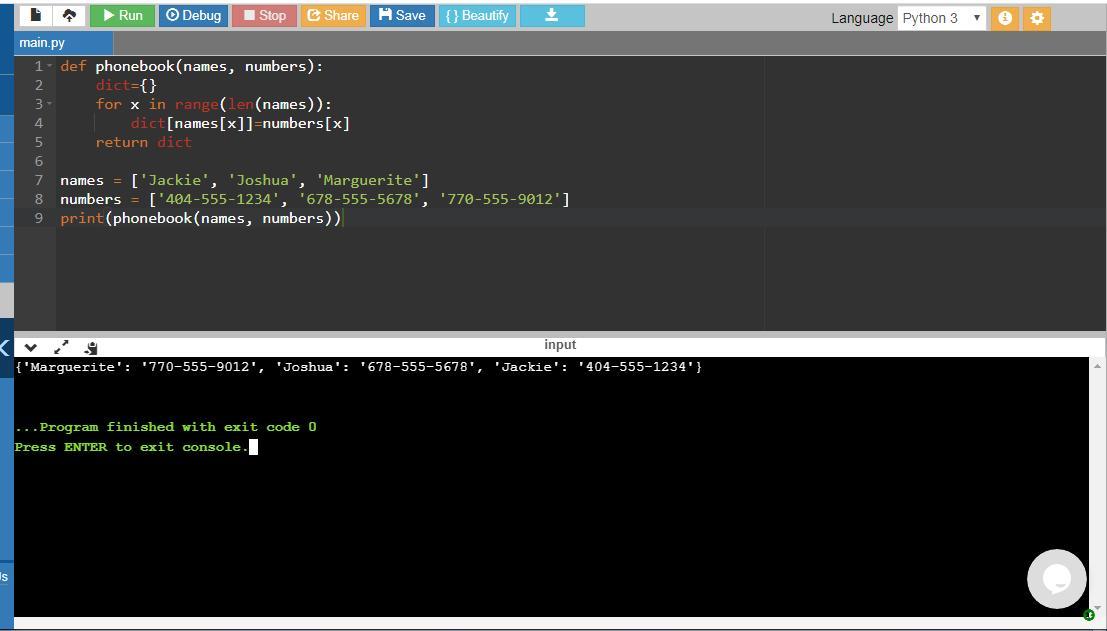Click the orange info icon
Screen dimensions: 1107x631
(1005, 18)
